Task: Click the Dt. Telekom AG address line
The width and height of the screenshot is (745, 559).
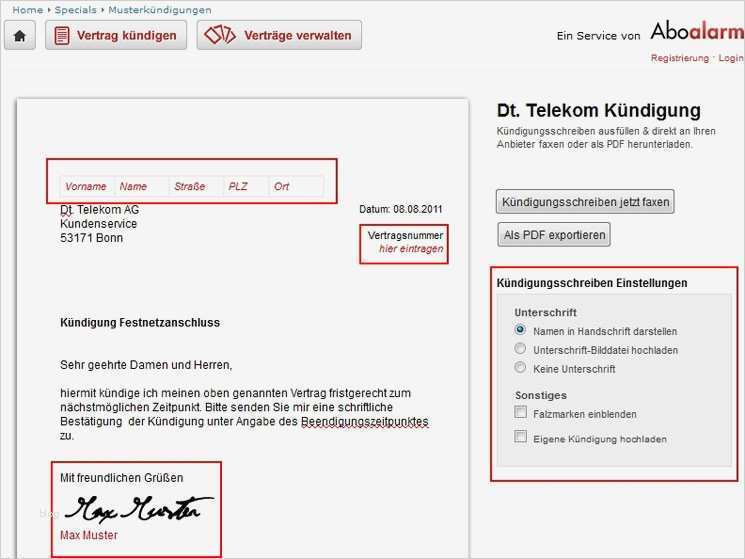Action: click(99, 209)
